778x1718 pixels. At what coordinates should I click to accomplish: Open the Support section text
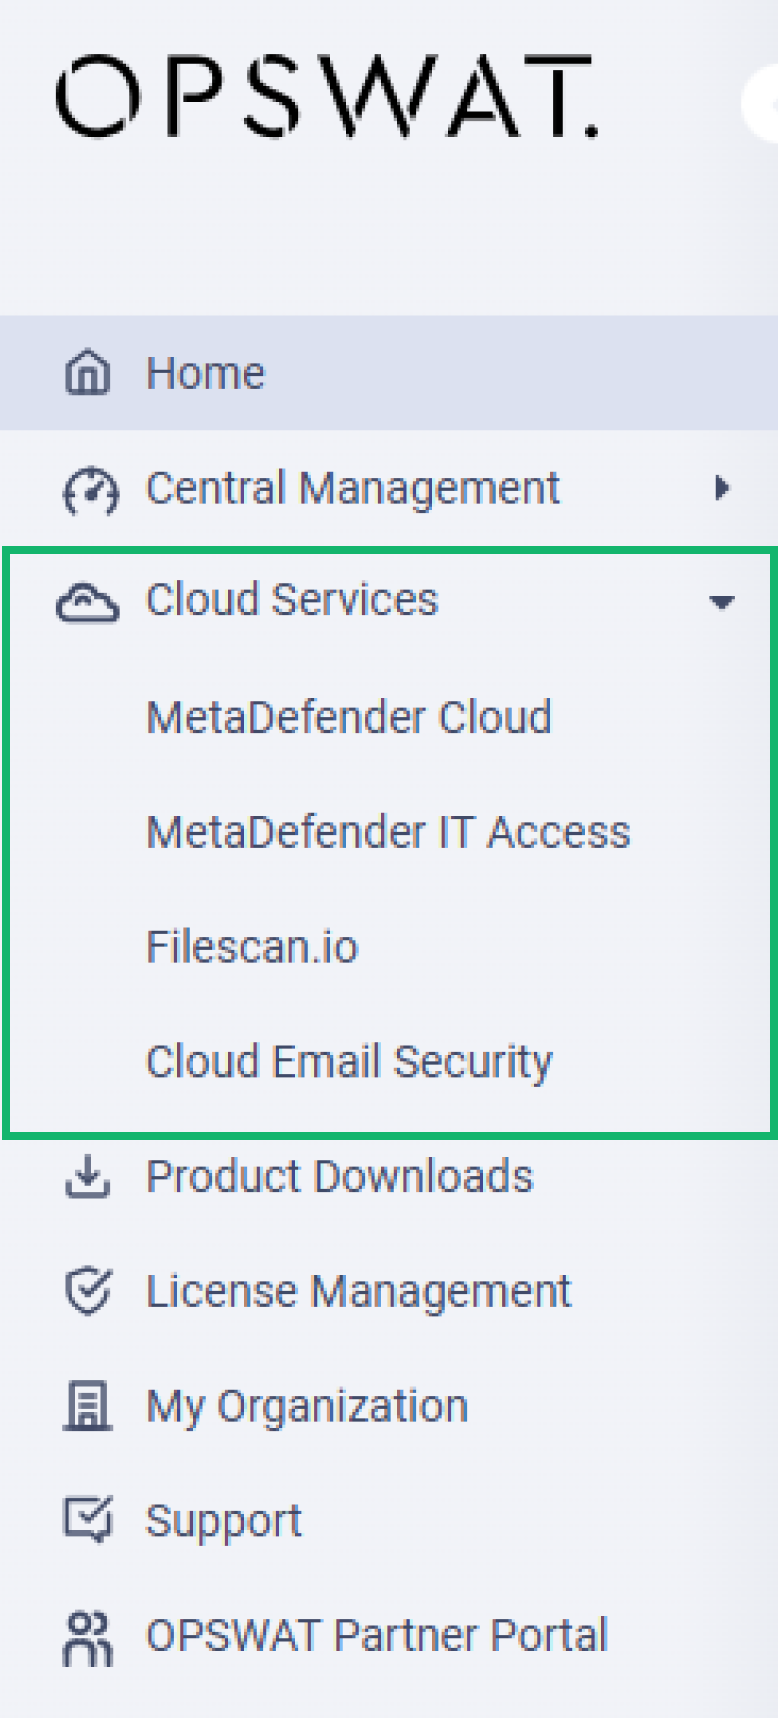(x=223, y=1522)
